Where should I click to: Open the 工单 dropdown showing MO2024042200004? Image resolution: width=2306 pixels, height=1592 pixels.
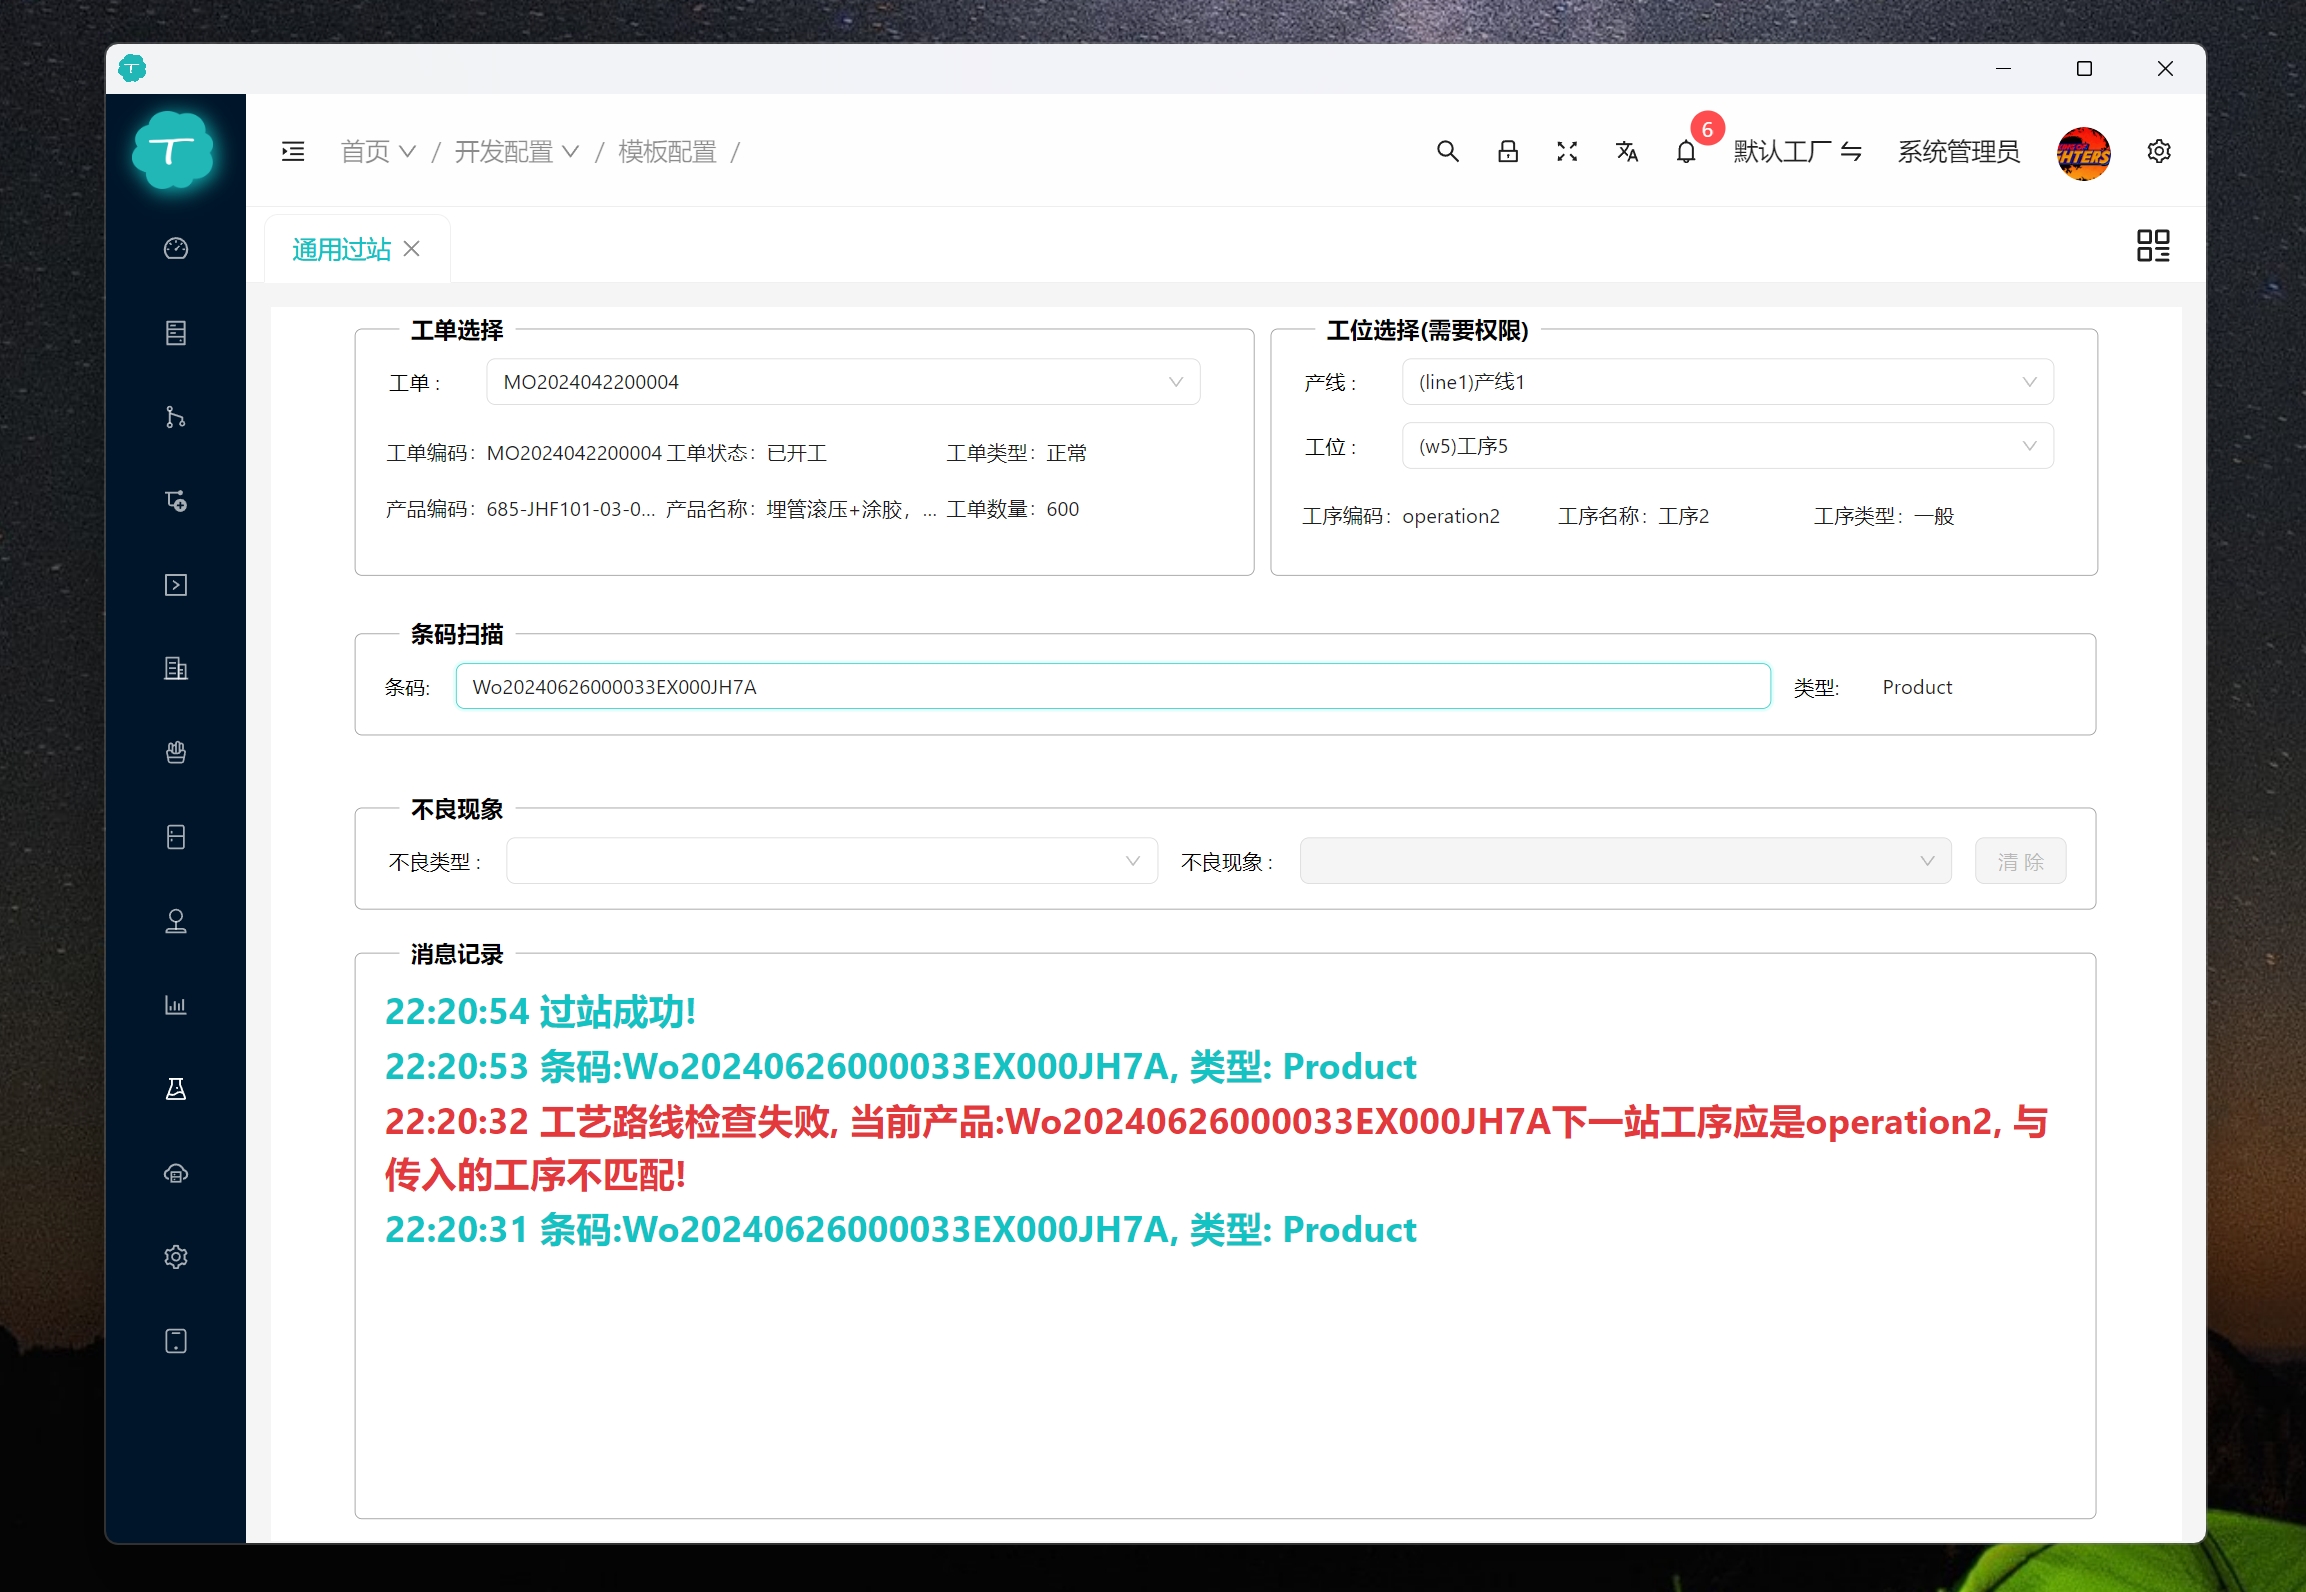tap(841, 381)
